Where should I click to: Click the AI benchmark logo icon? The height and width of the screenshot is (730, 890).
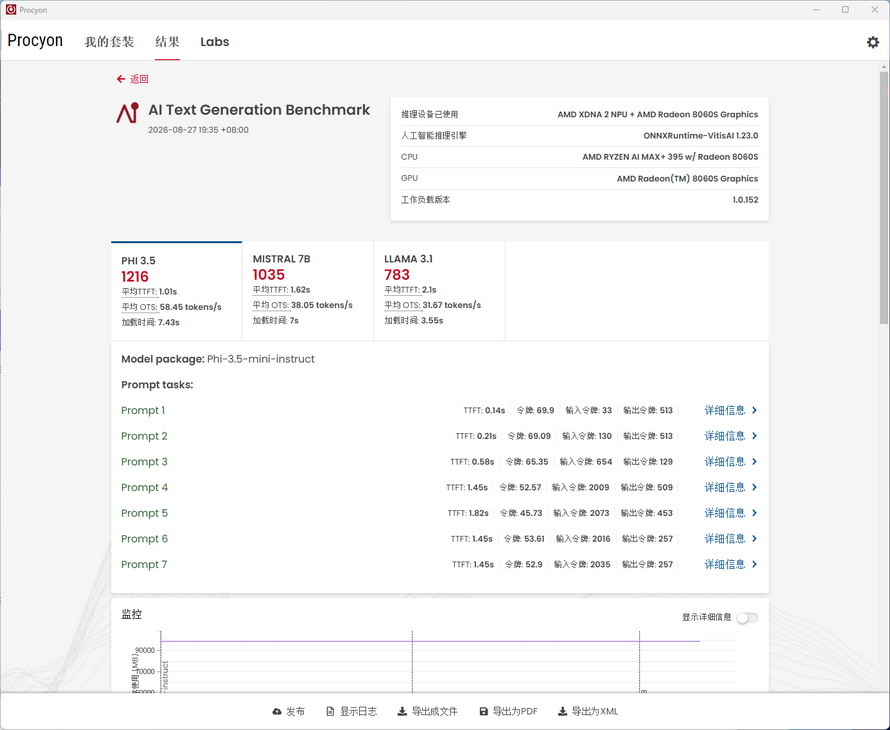click(x=128, y=113)
